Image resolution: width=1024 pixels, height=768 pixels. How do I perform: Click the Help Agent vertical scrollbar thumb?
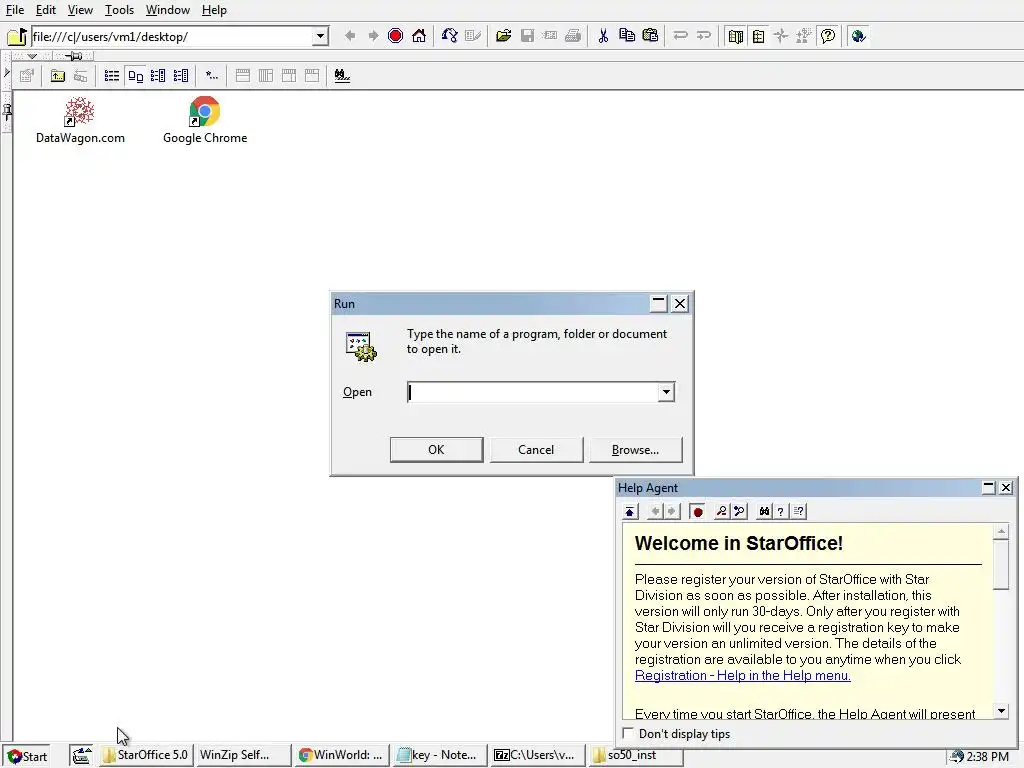coord(1000,564)
